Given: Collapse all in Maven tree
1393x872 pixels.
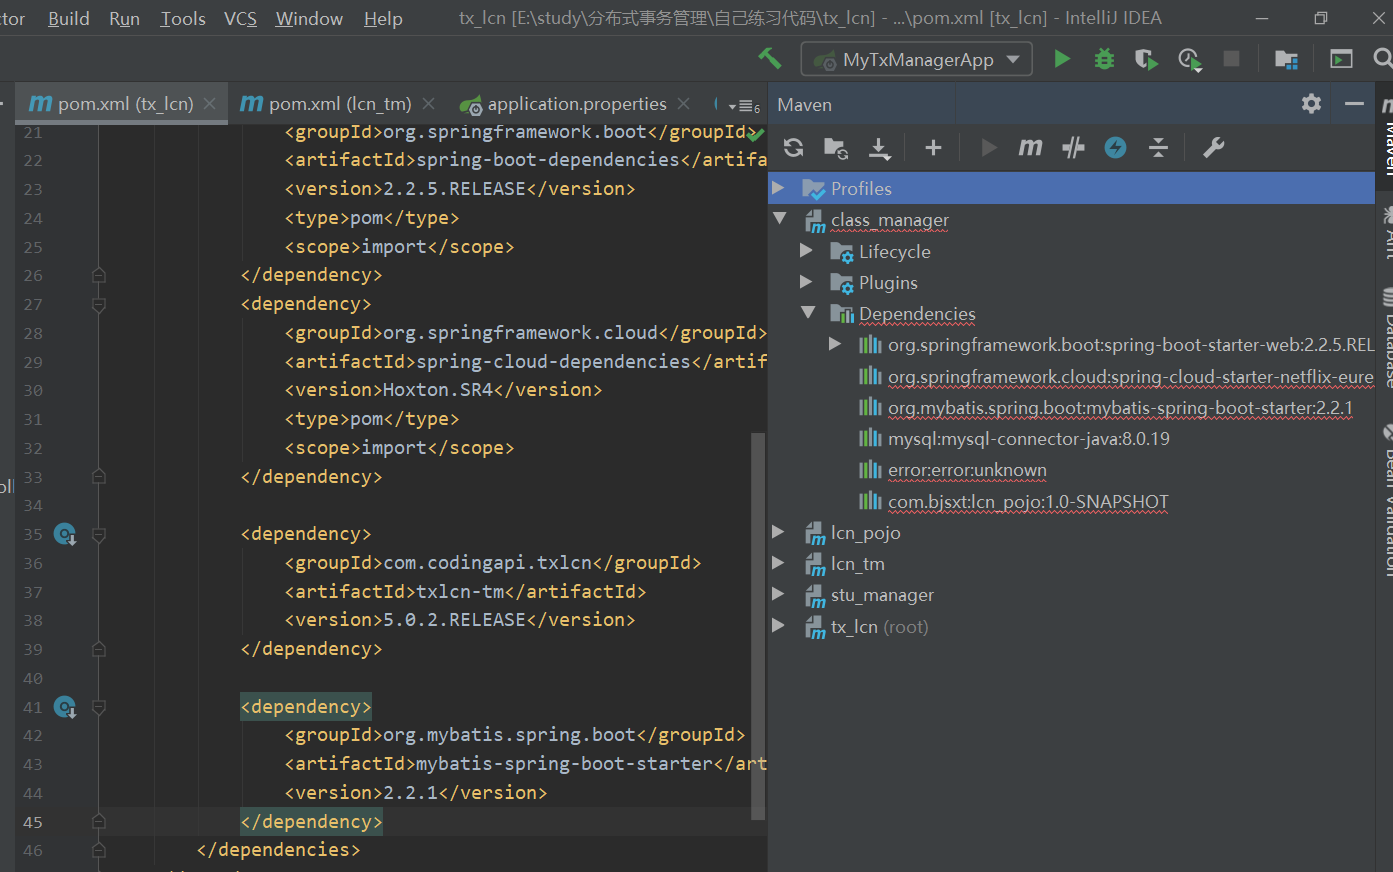Looking at the screenshot, I should coord(1158,148).
